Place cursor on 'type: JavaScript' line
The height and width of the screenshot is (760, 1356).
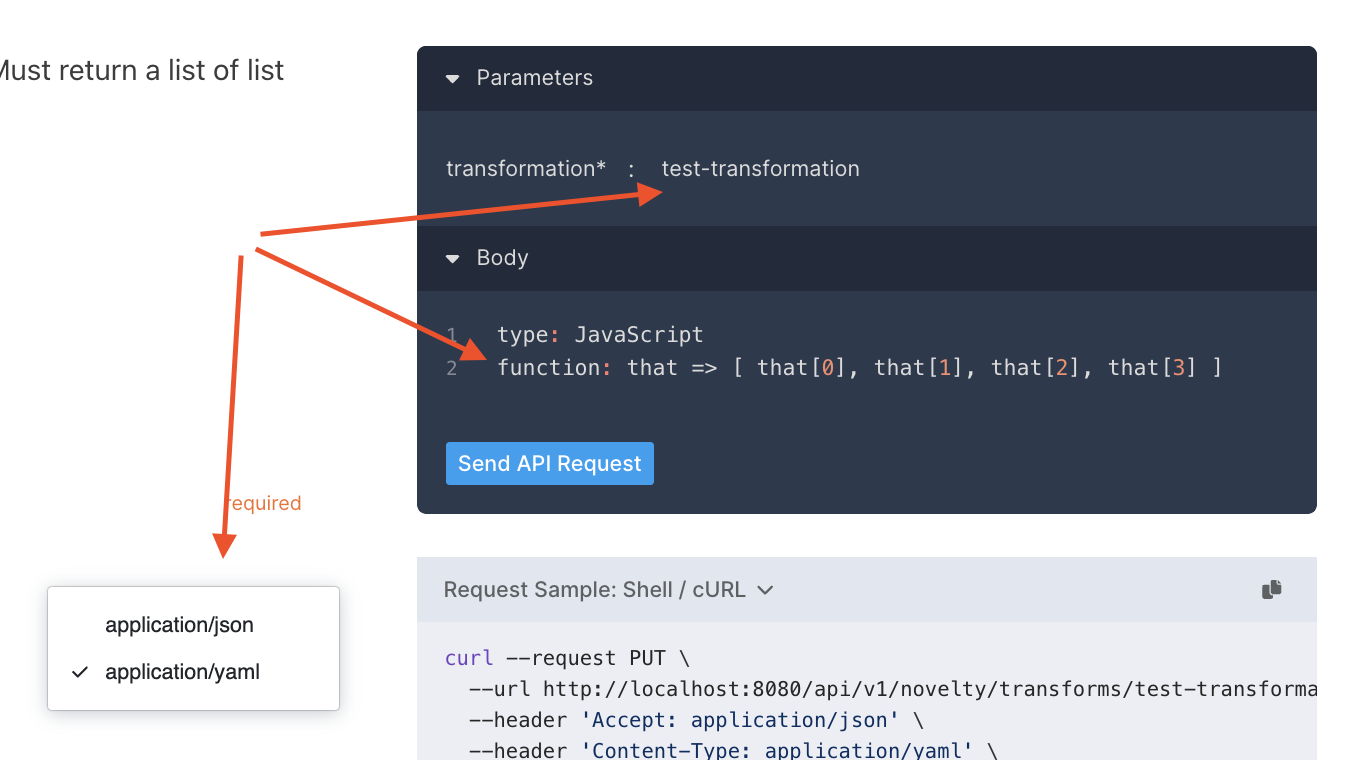click(600, 335)
